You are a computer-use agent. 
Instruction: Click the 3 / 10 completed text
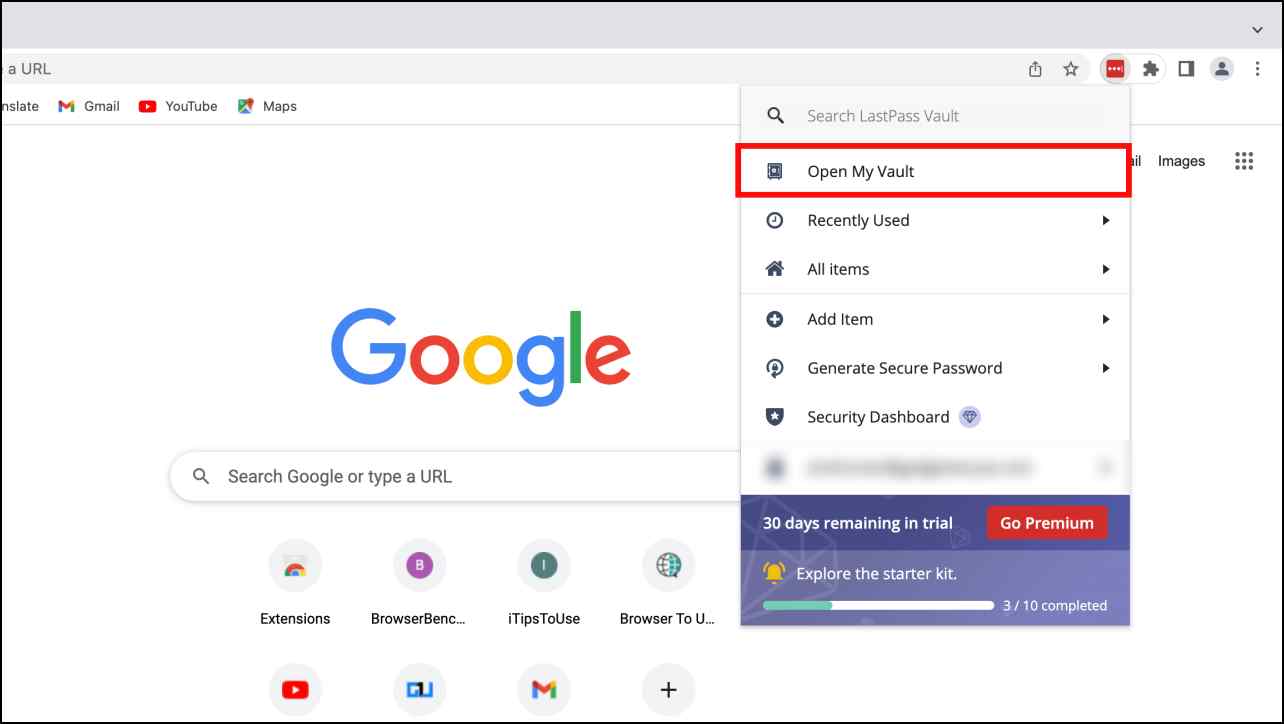(1055, 605)
